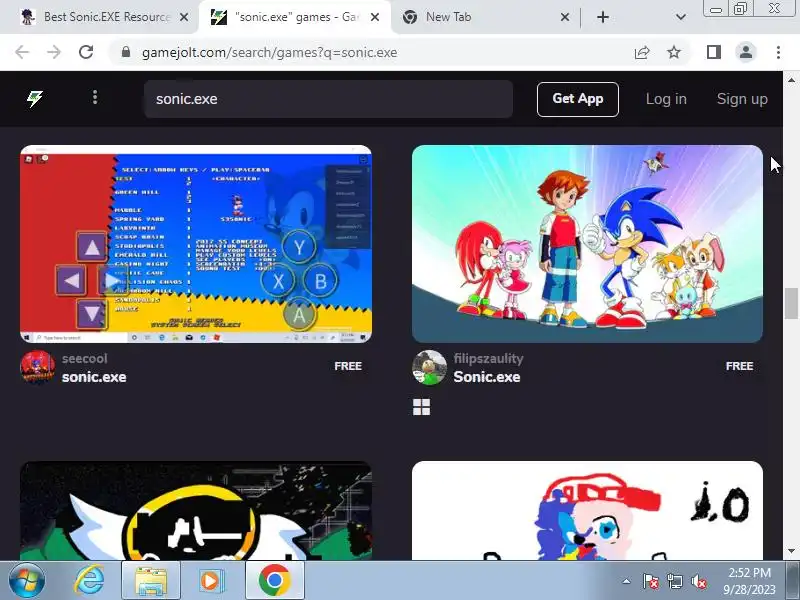
Task: Click the Chrome taskbar icon
Action: coord(274,581)
